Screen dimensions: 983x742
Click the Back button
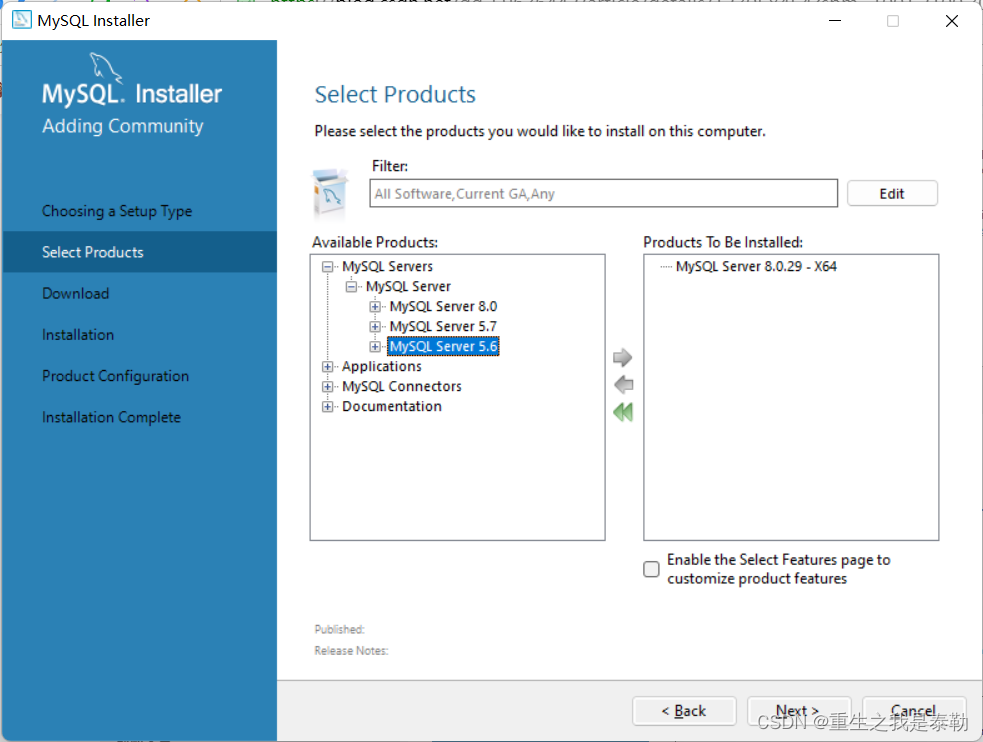pyautogui.click(x=684, y=711)
